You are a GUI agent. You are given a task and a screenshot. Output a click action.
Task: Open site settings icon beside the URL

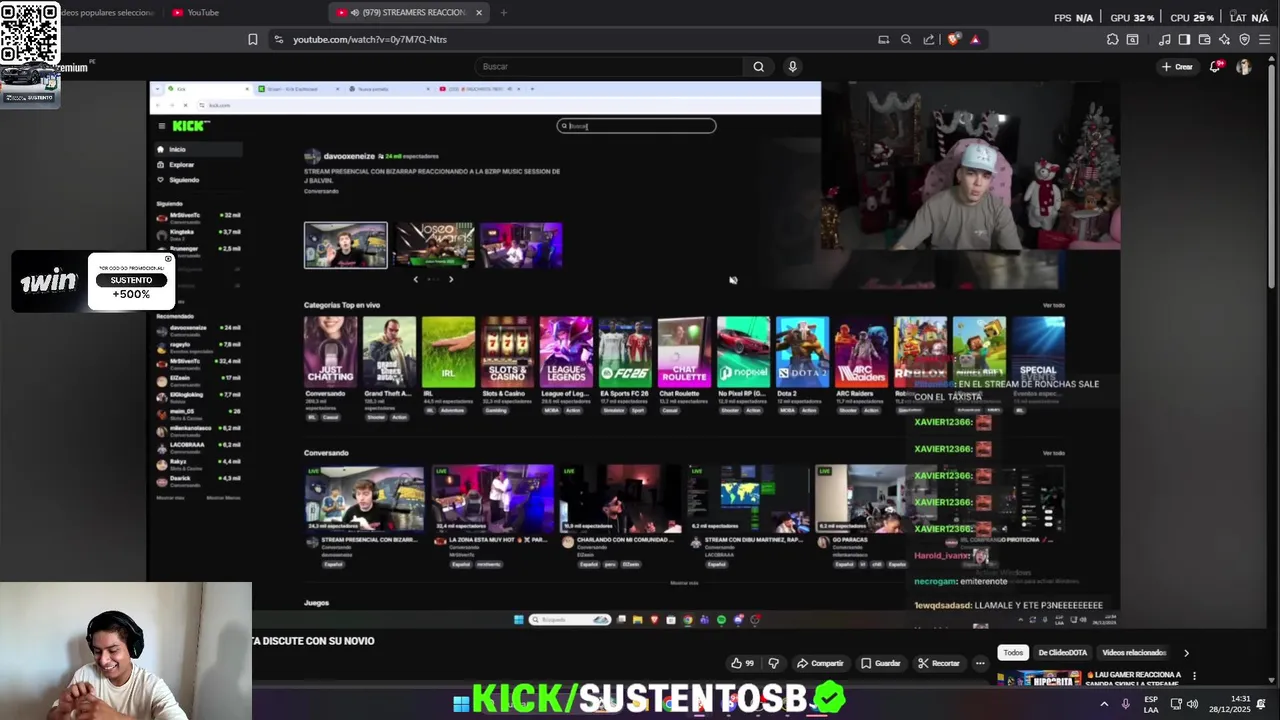pos(277,39)
